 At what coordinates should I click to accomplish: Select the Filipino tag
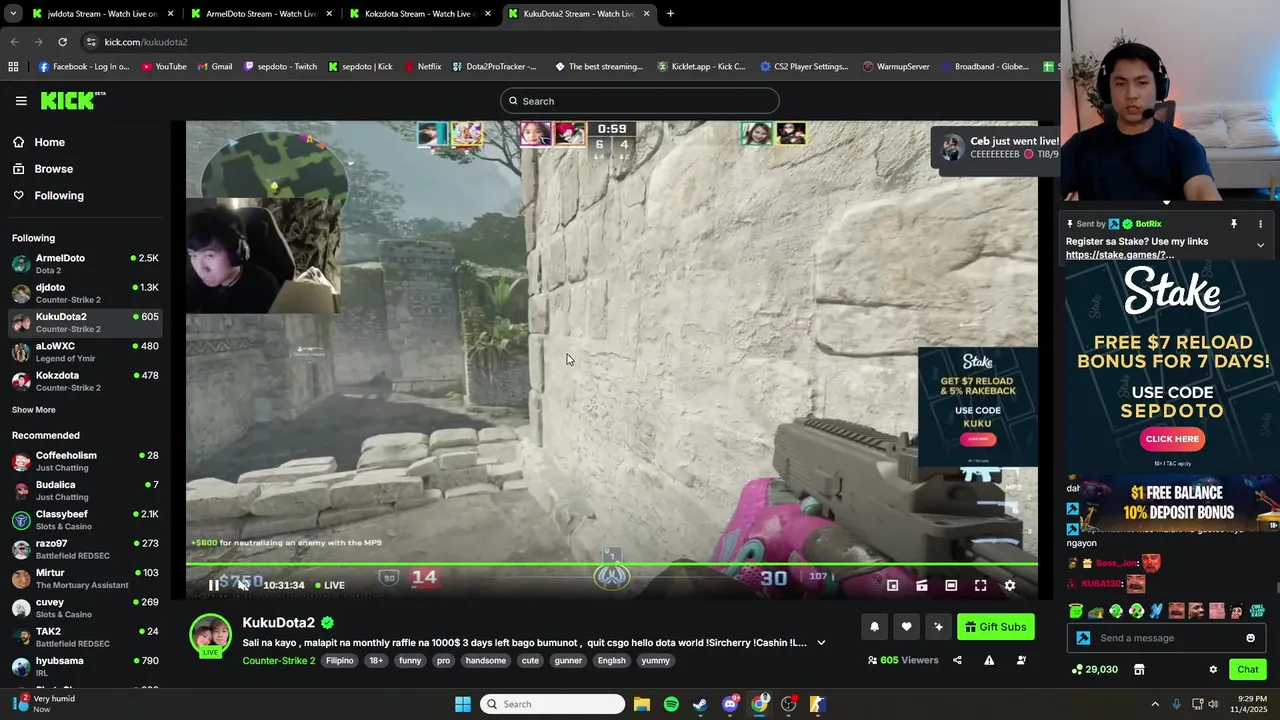coord(340,660)
